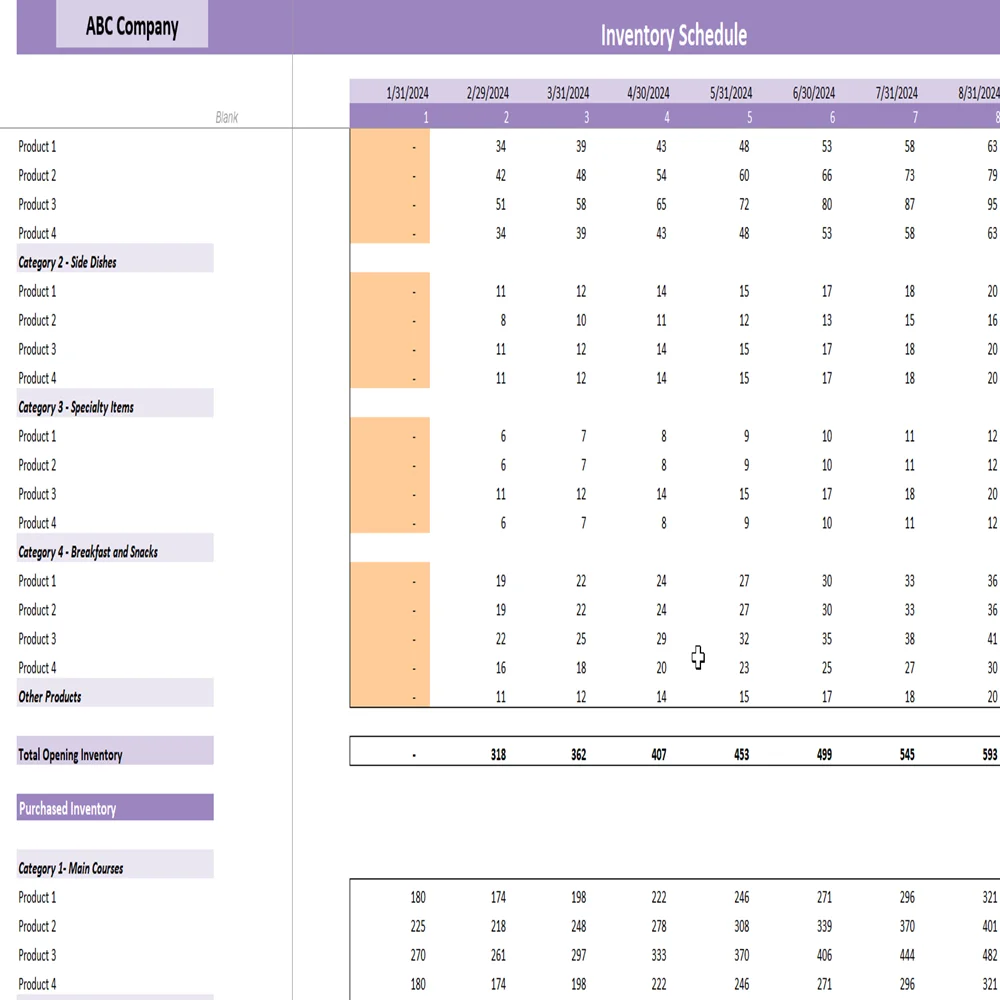Select Category 4 - Breakfast and Snacks label

88,552
